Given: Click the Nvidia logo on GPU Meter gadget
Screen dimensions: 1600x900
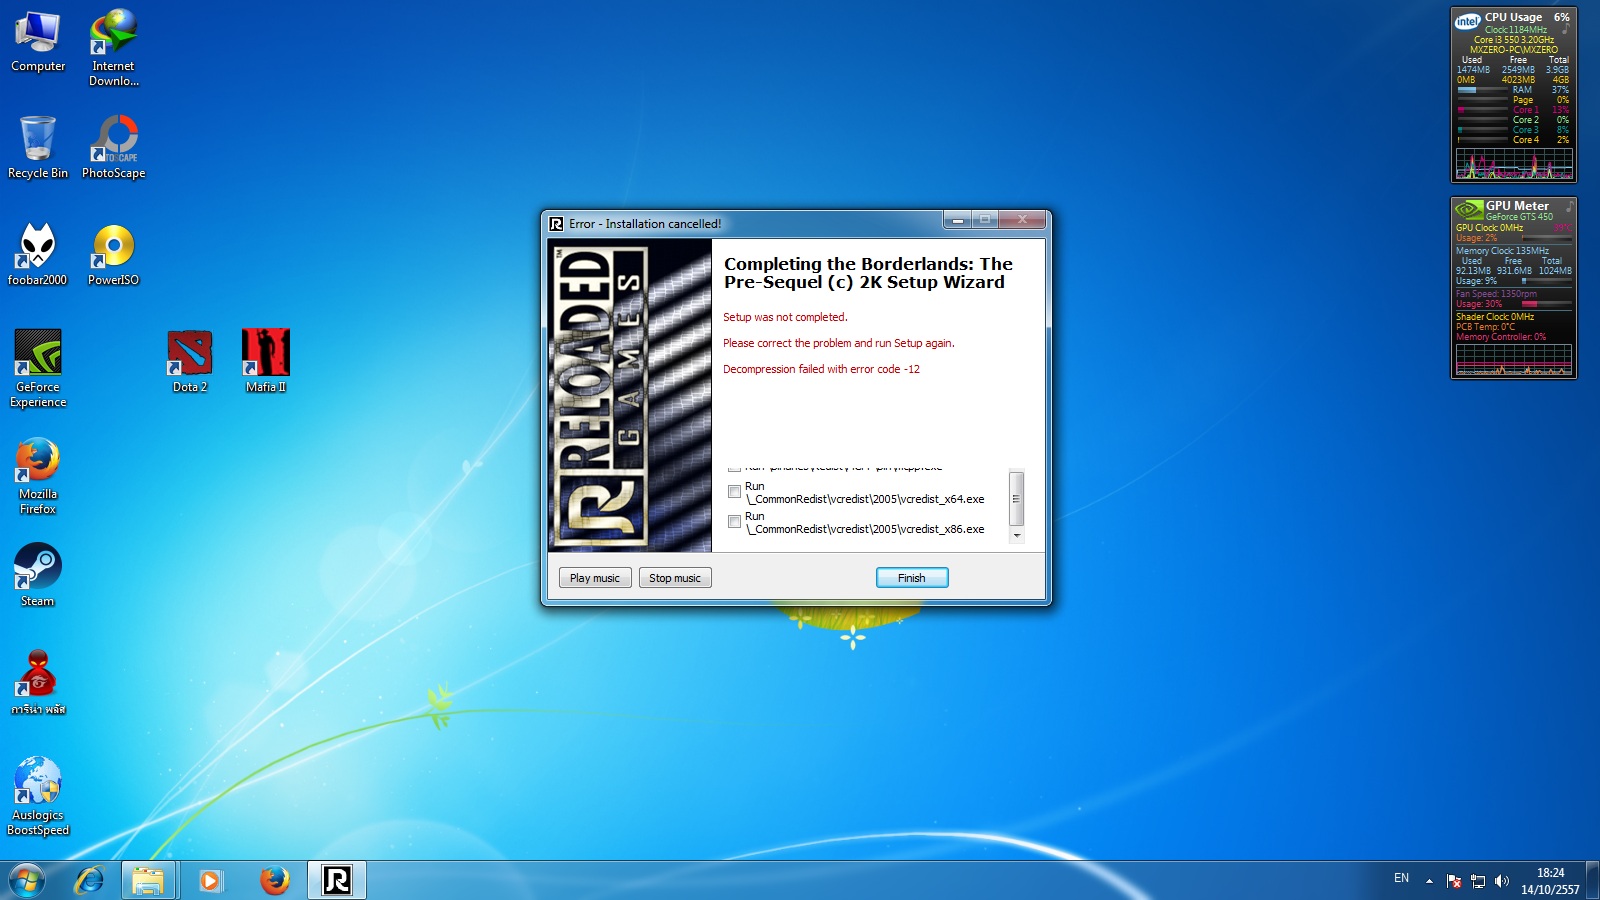Looking at the screenshot, I should (1469, 209).
